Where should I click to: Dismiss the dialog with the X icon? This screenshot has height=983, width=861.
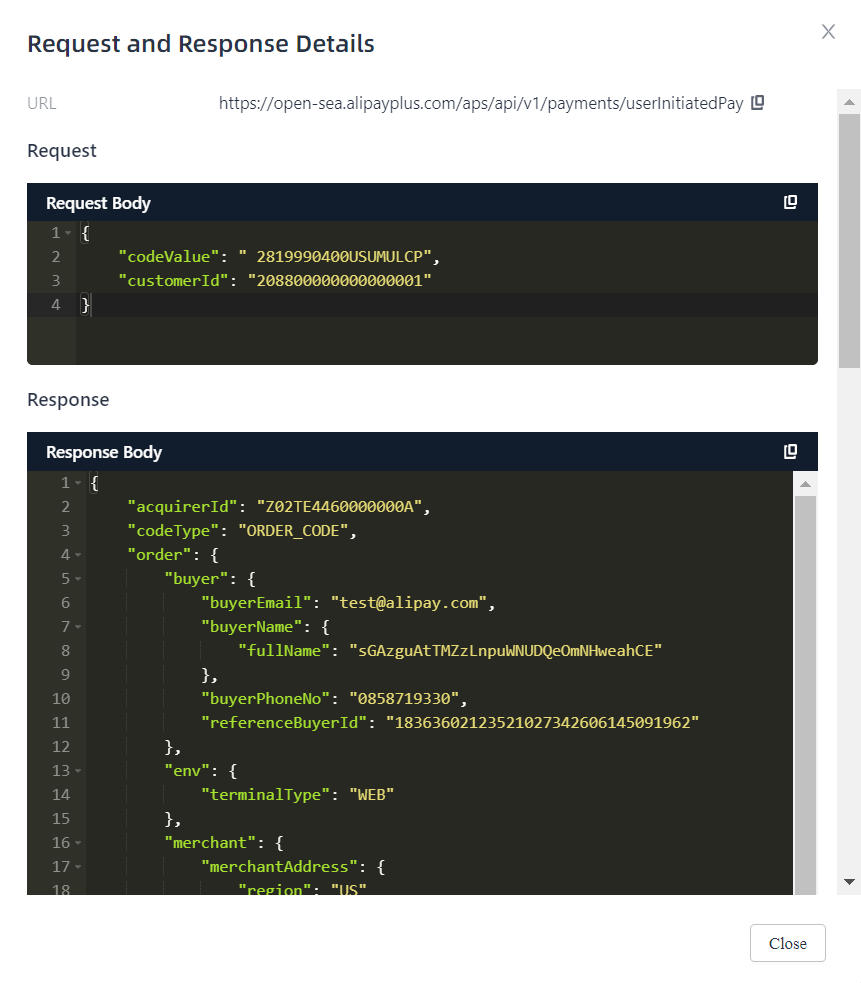pos(828,31)
